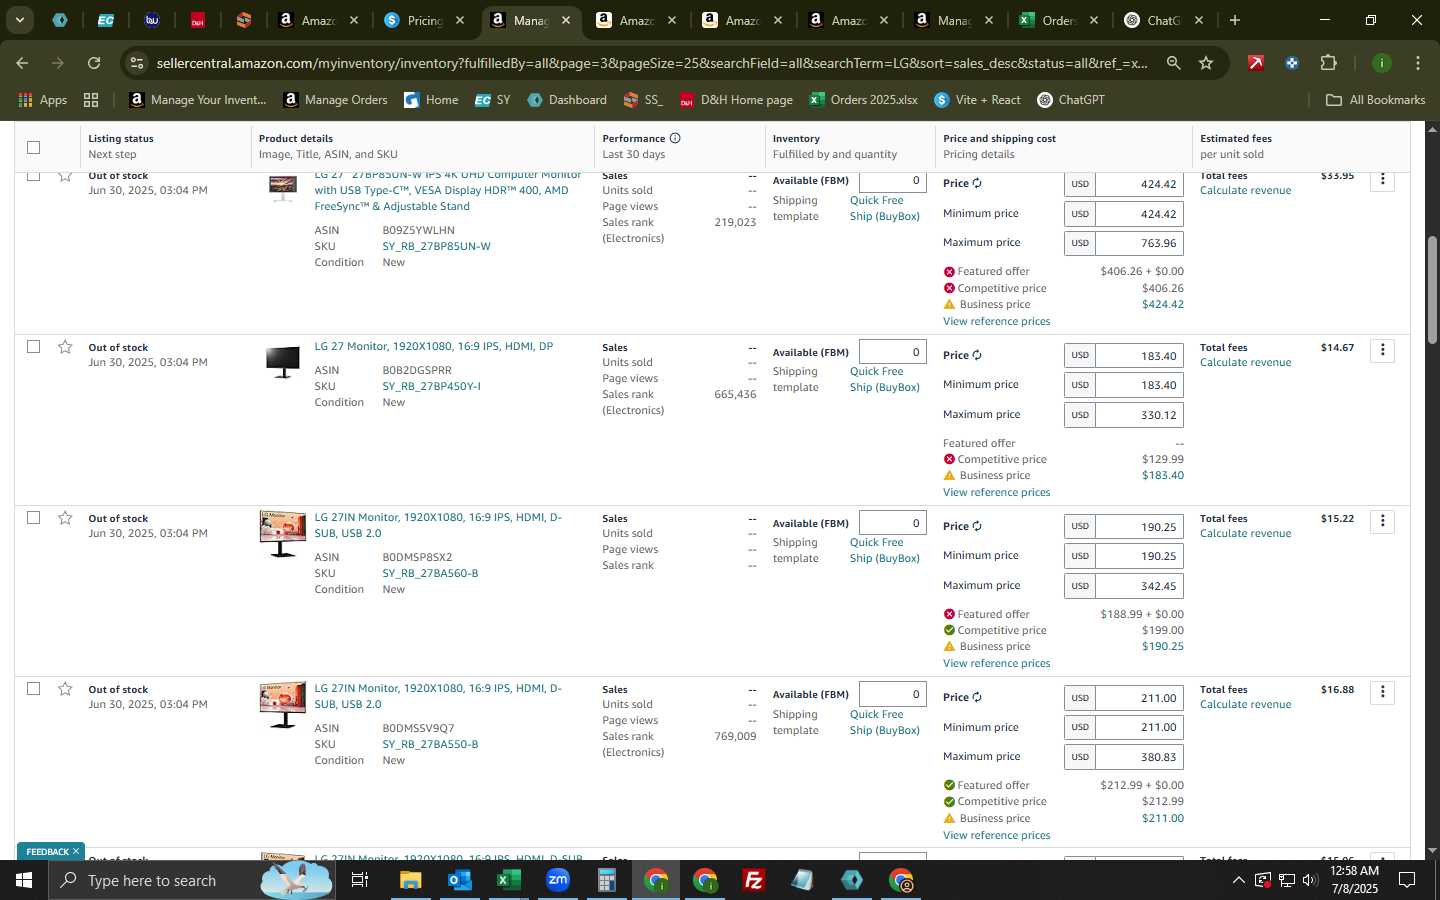
Task: Click business price $183.40 link
Action: 1162,475
